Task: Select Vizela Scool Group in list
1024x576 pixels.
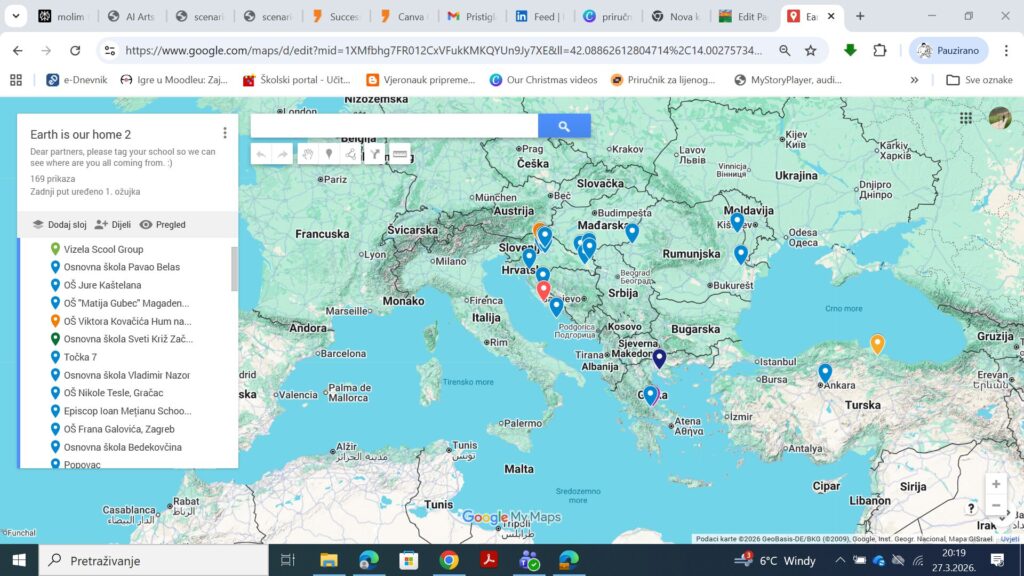Action: pos(103,249)
